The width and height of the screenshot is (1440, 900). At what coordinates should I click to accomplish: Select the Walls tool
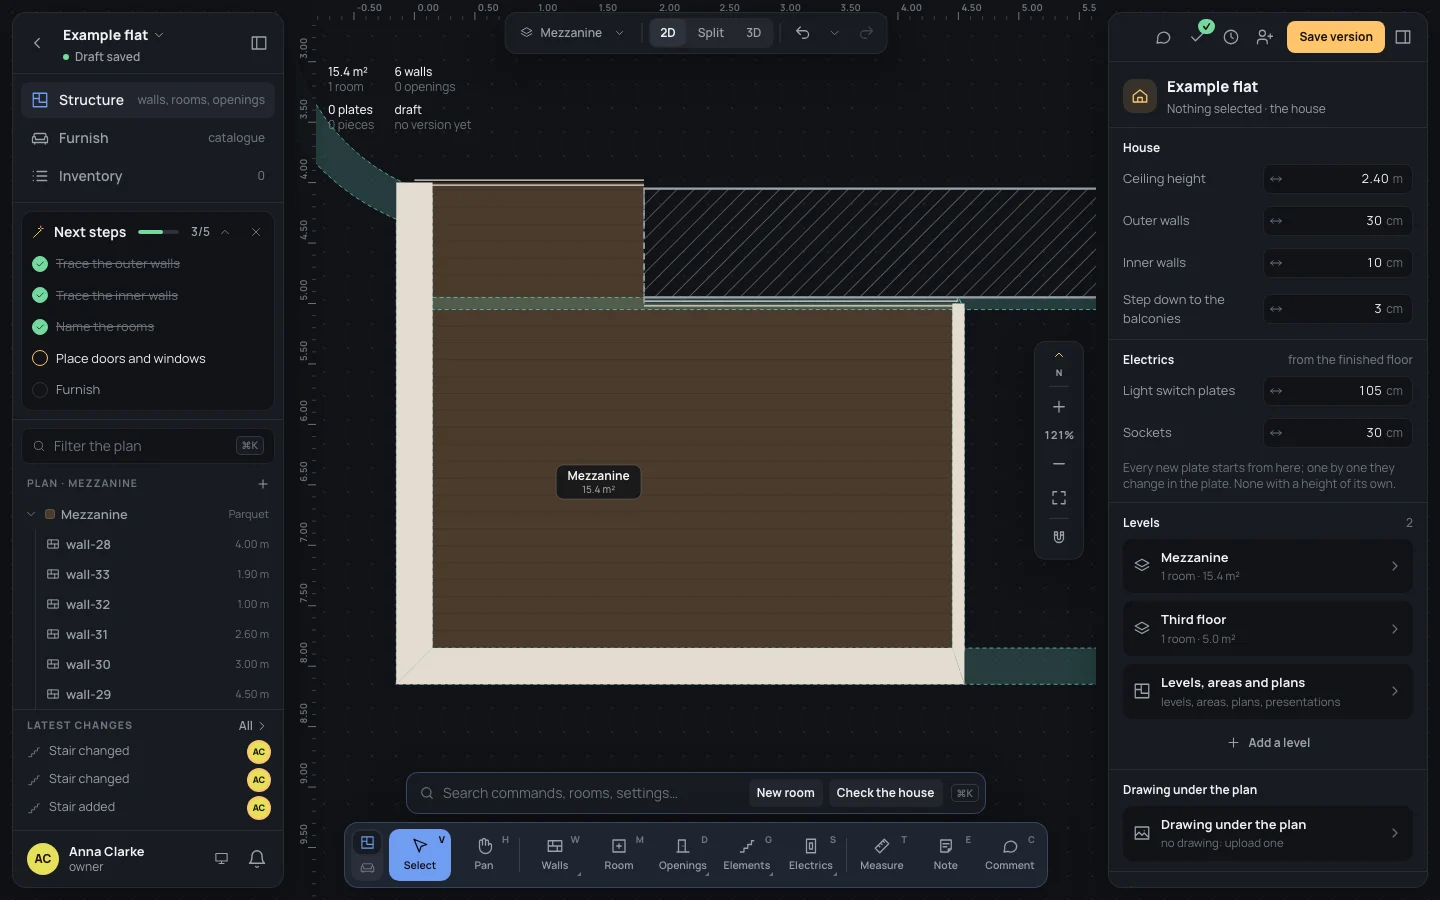(555, 854)
